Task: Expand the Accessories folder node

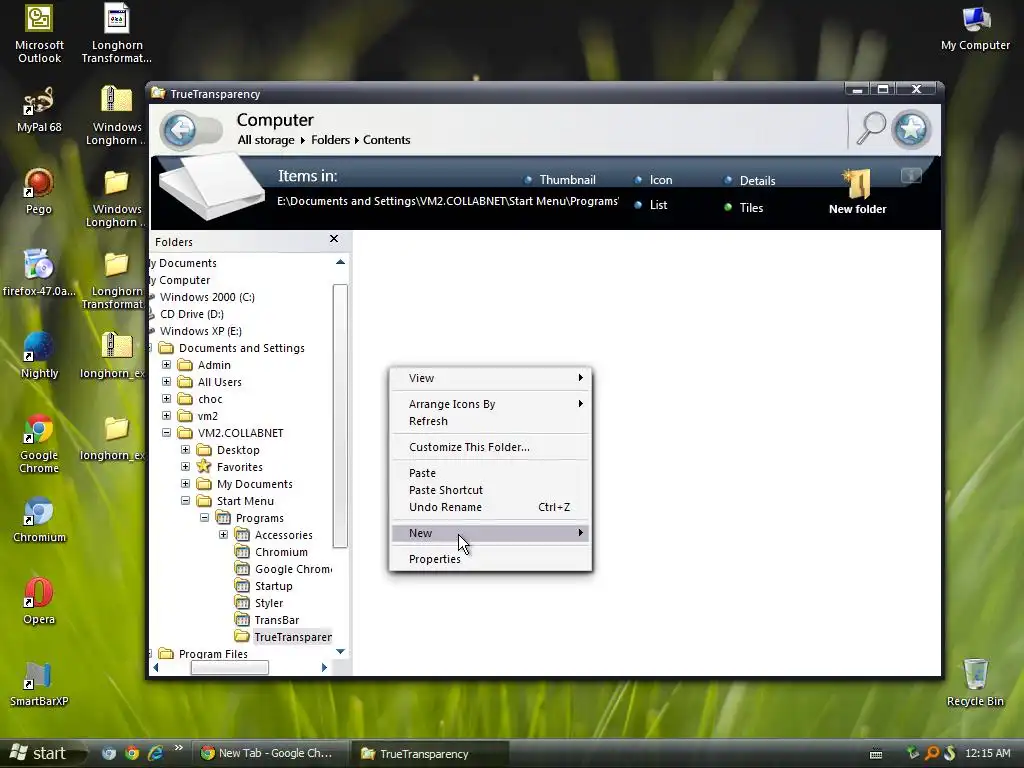Action: pos(223,534)
